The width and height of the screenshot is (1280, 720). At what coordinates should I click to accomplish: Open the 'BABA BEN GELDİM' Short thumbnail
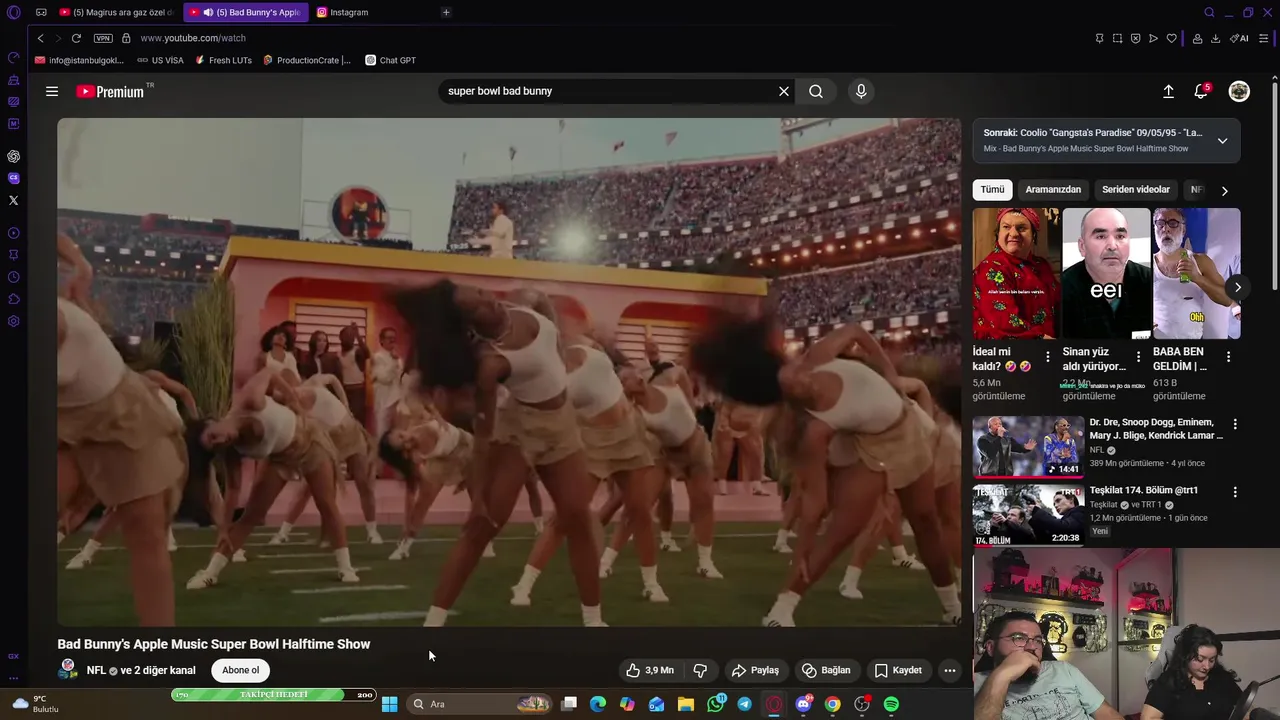(1196, 273)
